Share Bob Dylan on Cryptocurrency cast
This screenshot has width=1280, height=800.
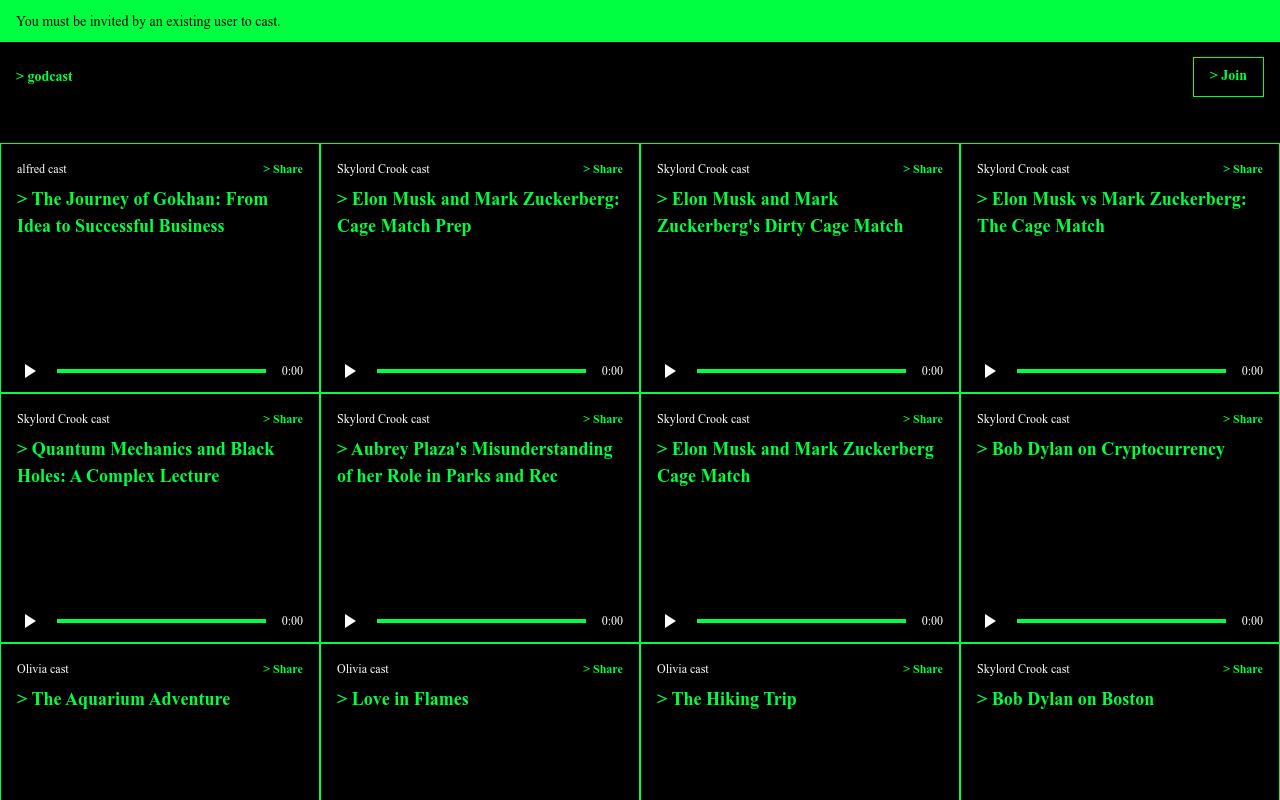[1243, 419]
